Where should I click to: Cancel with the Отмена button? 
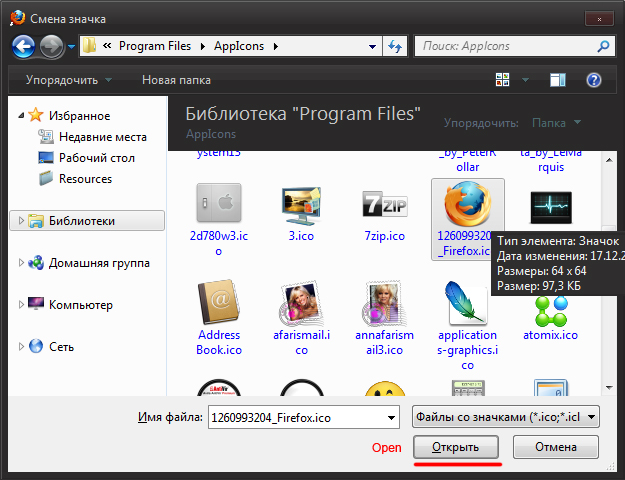(556, 447)
